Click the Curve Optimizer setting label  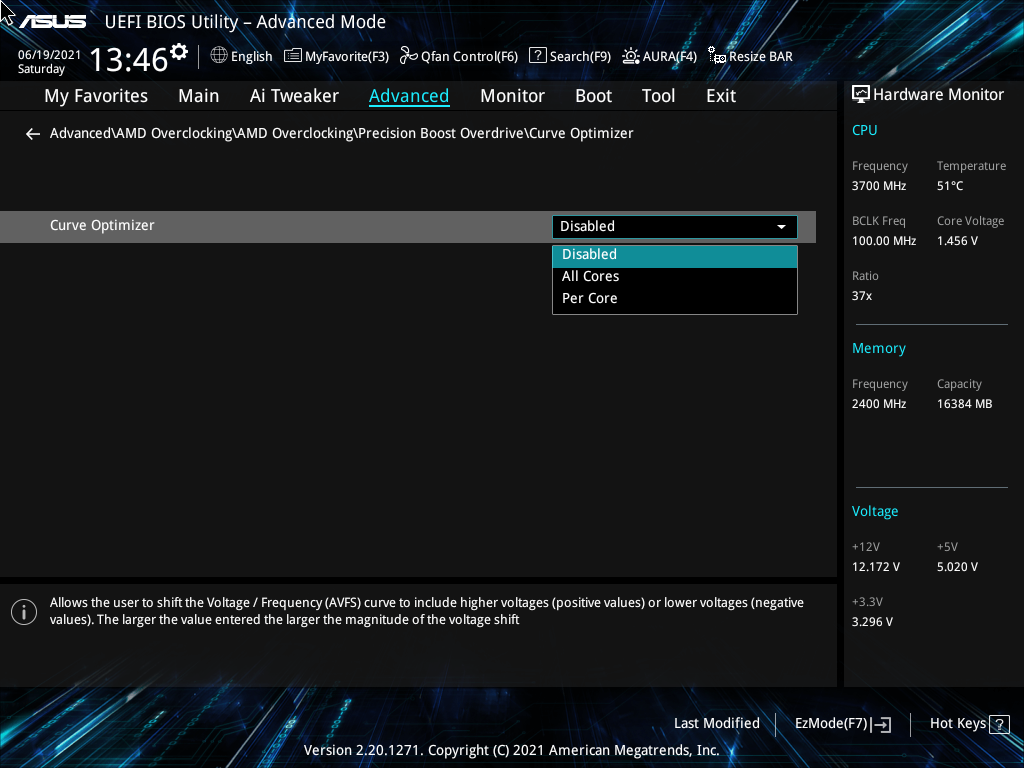(x=102, y=225)
